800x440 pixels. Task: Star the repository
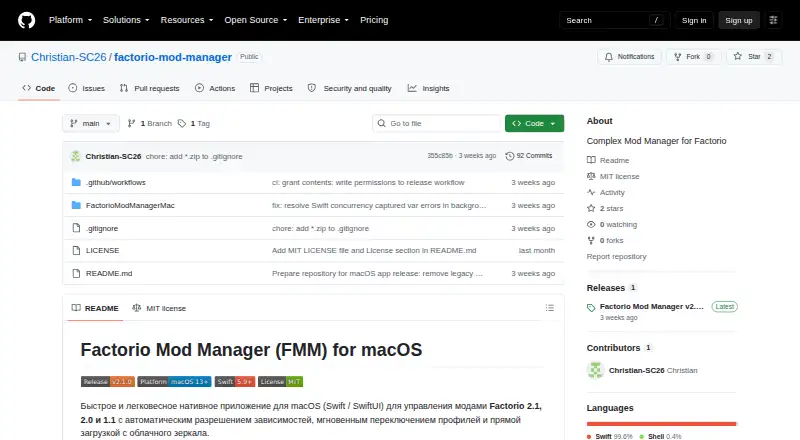754,57
